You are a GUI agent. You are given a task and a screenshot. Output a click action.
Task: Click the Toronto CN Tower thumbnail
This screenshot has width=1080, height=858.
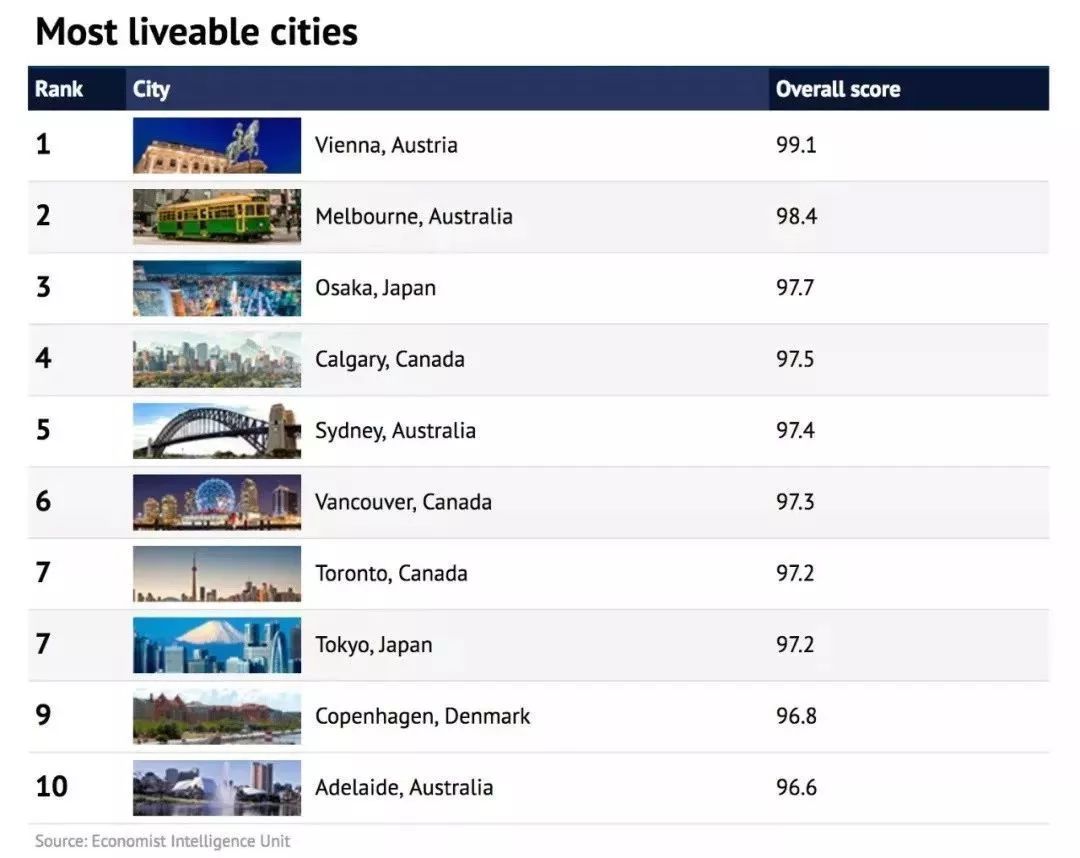pyautogui.click(x=217, y=573)
